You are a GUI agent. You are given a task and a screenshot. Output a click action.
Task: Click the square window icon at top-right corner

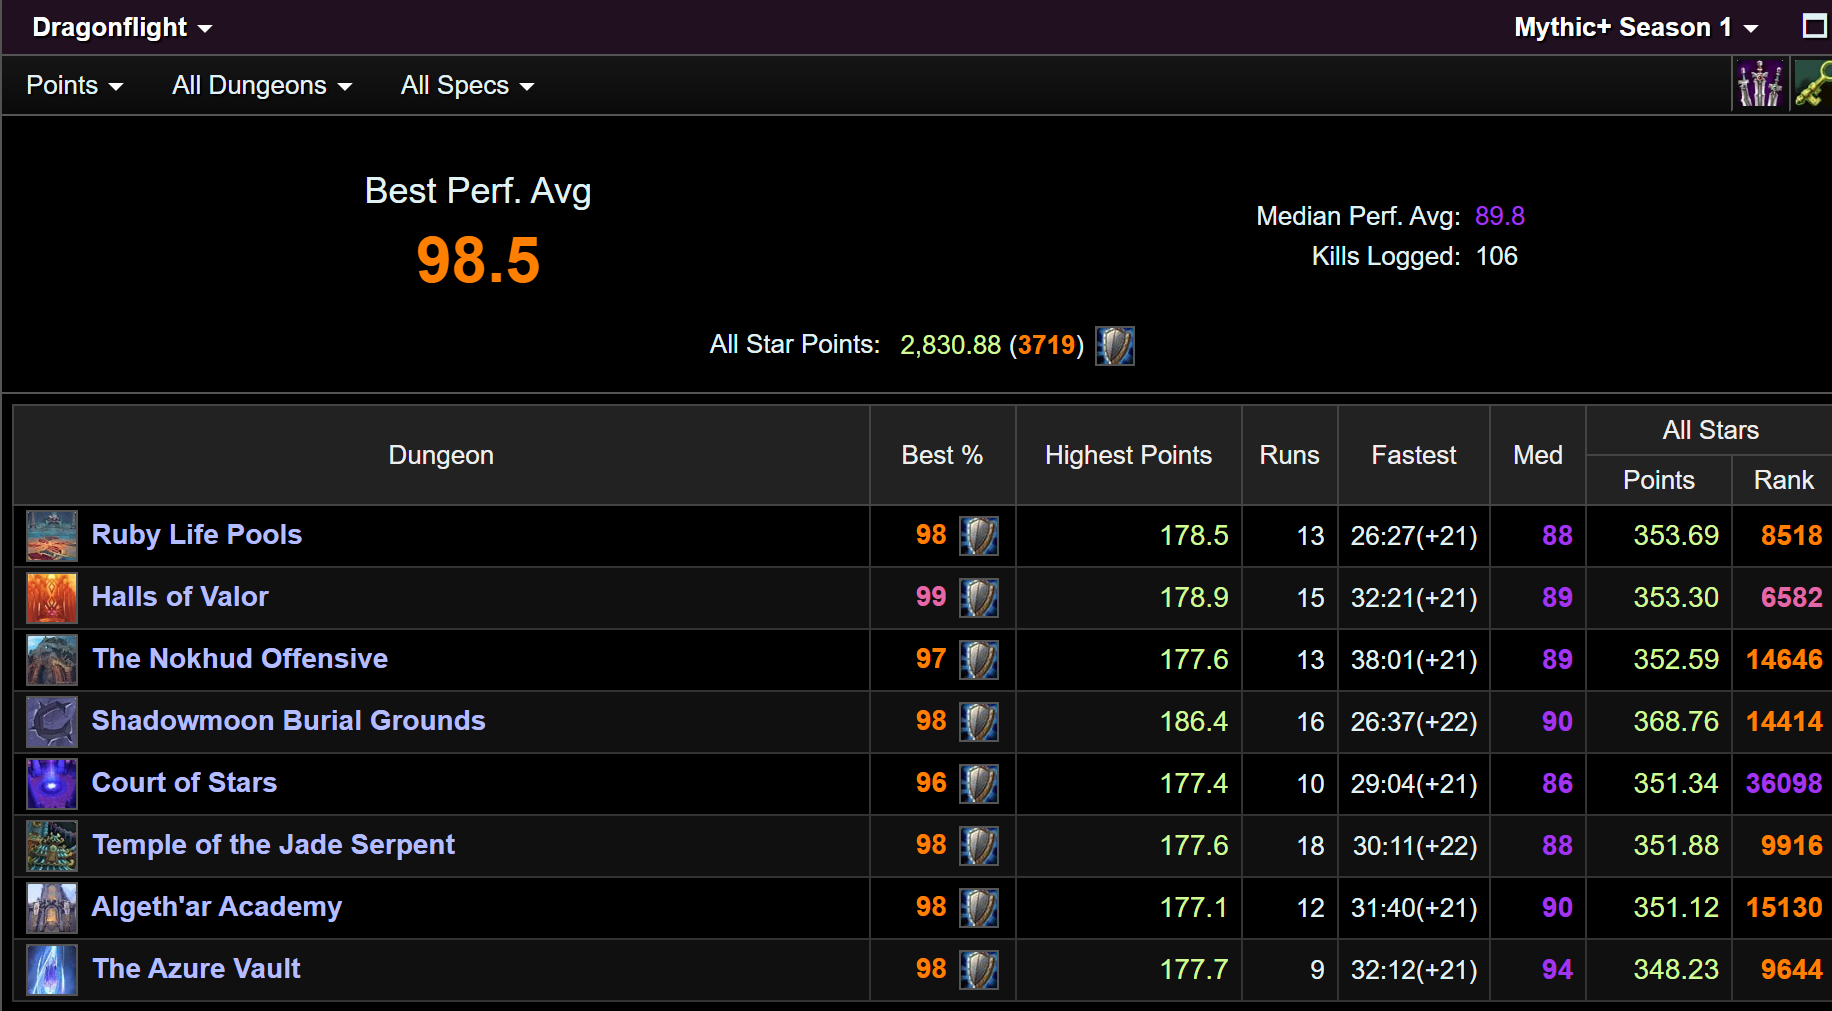(x=1814, y=26)
